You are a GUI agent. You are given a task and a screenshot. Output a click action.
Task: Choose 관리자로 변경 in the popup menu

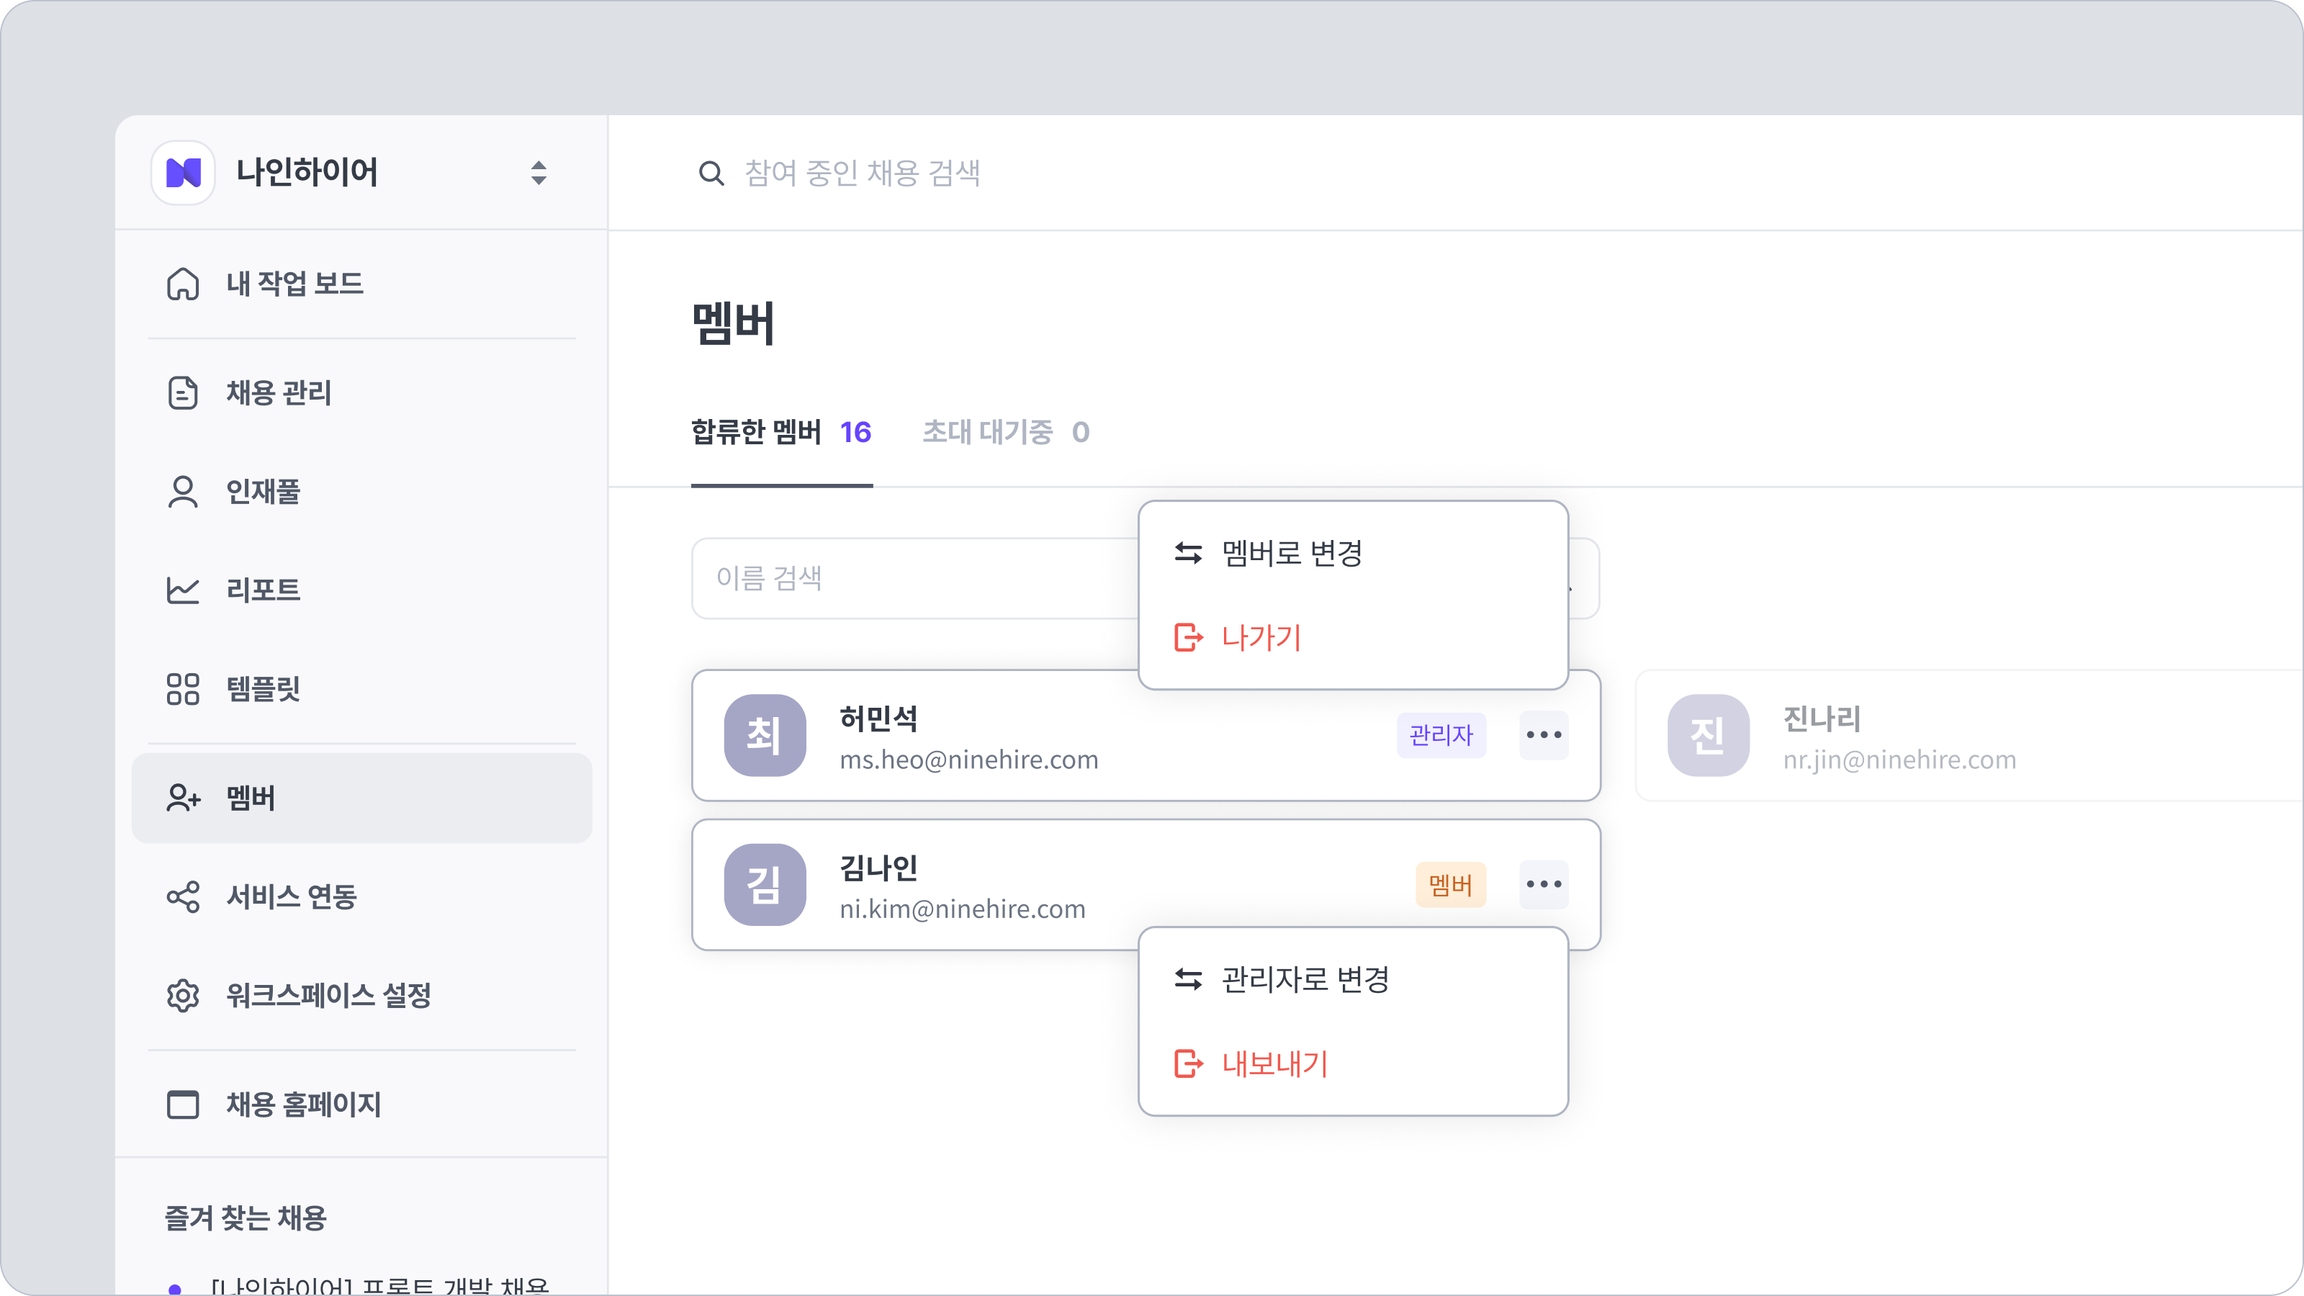(x=1304, y=980)
